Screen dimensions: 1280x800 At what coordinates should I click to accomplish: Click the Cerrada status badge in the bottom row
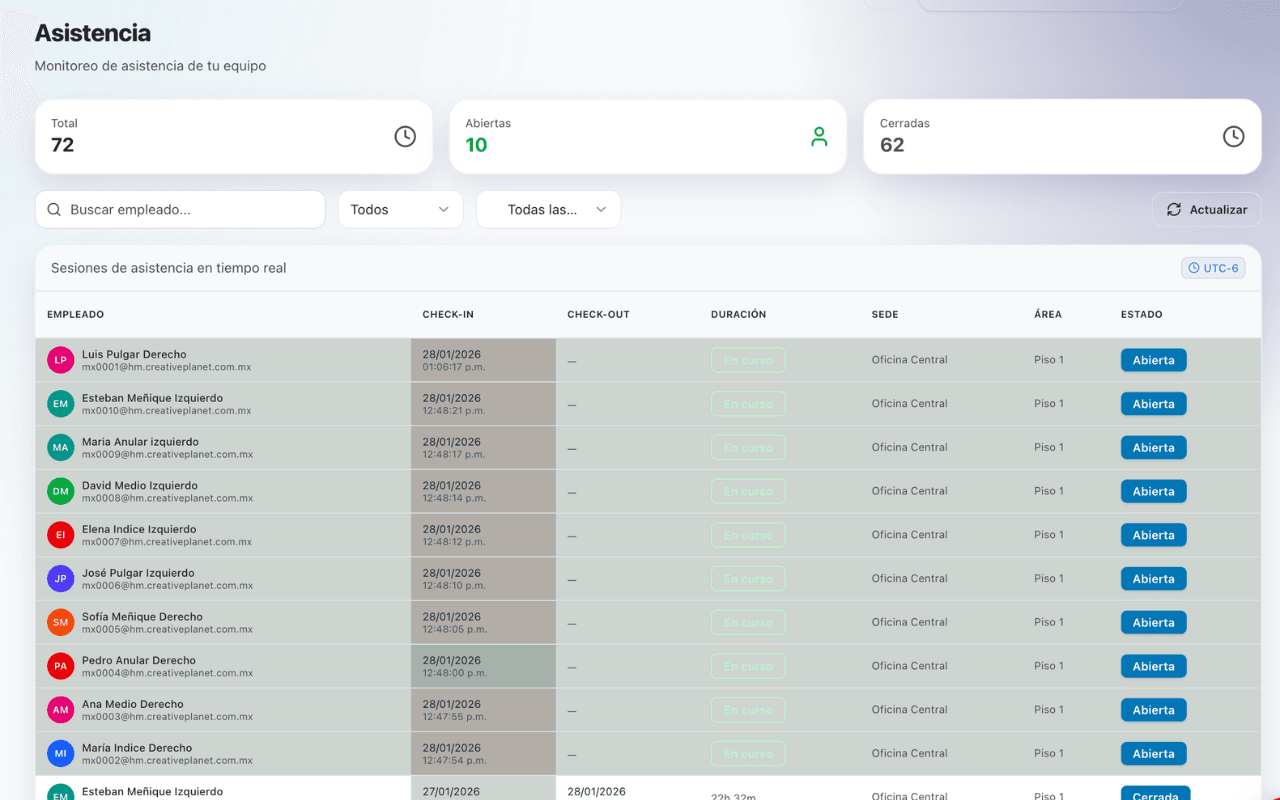click(x=1155, y=795)
